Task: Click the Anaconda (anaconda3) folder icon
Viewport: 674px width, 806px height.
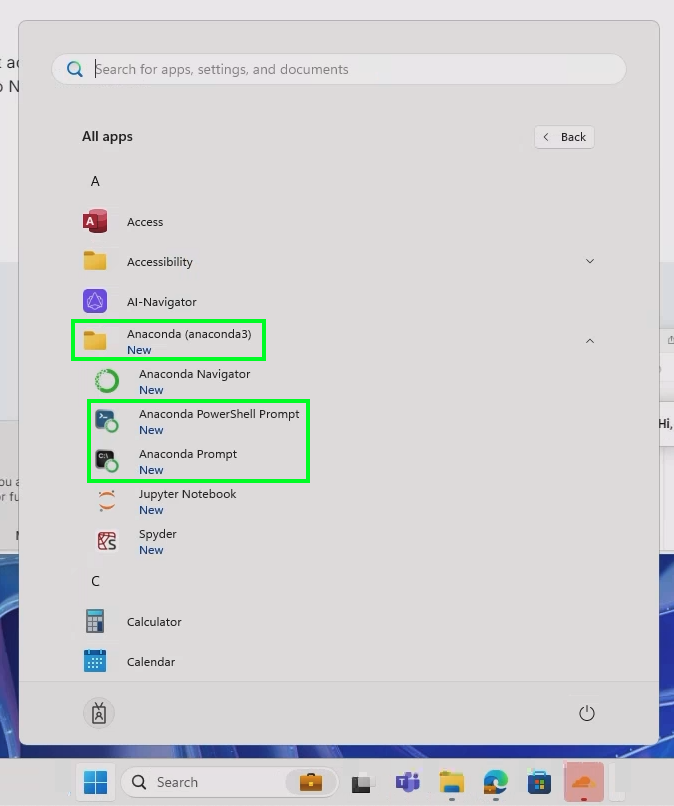Action: (x=95, y=340)
